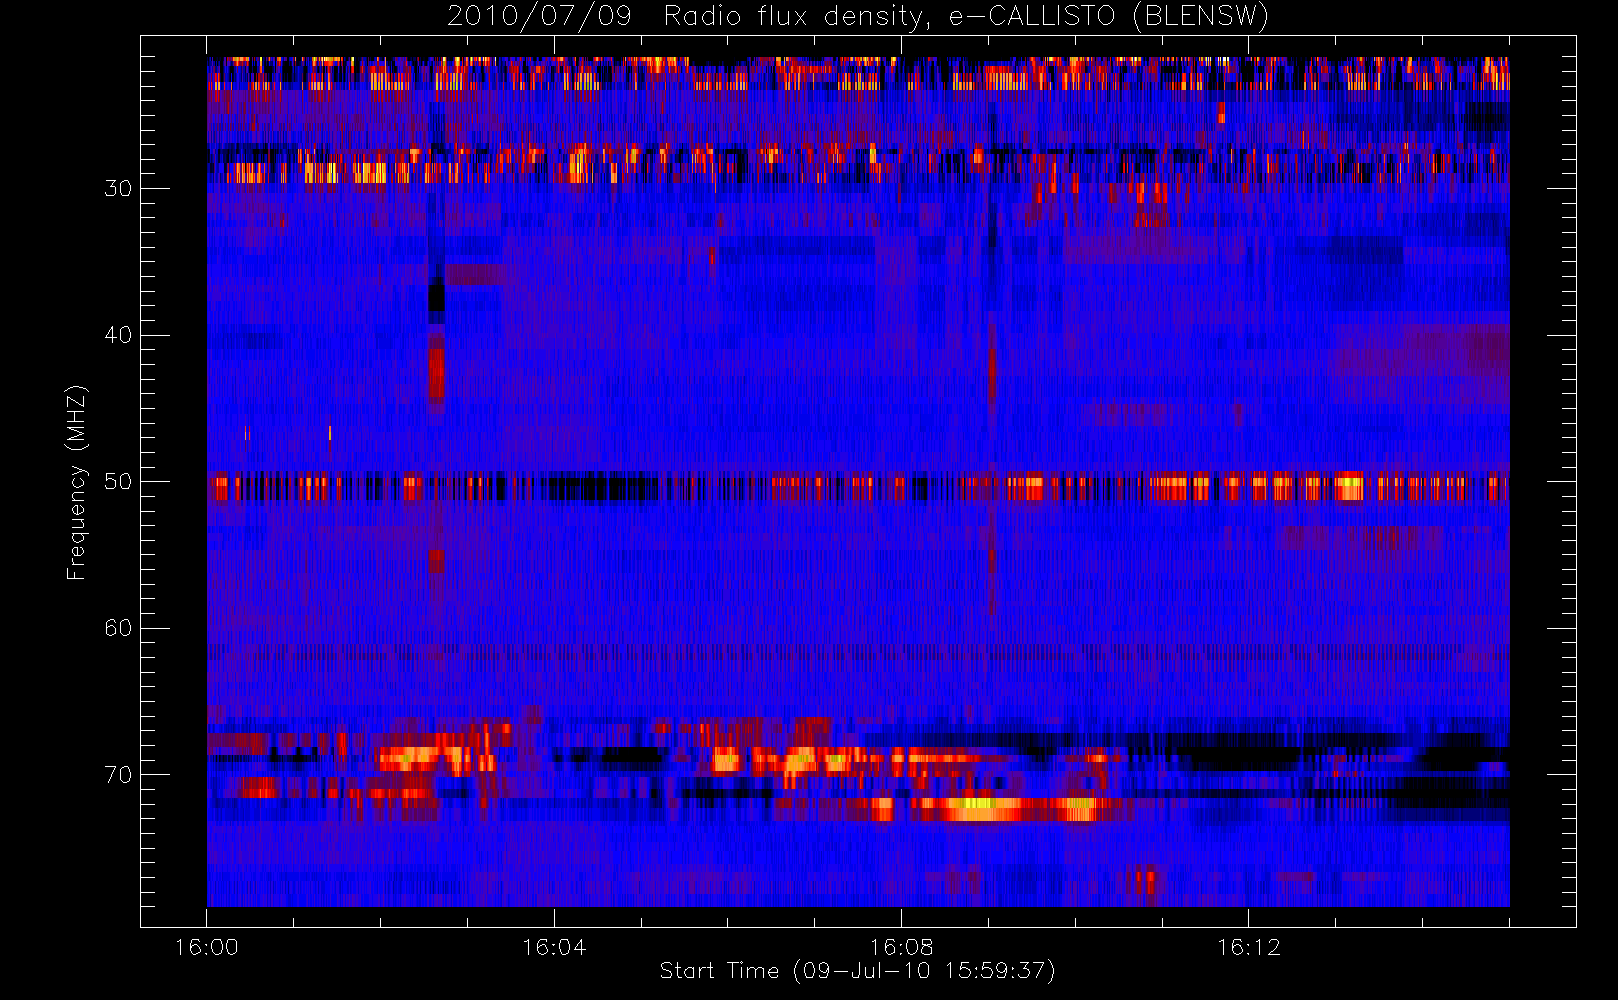Click the "16:08" time tick label
Screen dimensions: 1618x1000
coord(901,947)
